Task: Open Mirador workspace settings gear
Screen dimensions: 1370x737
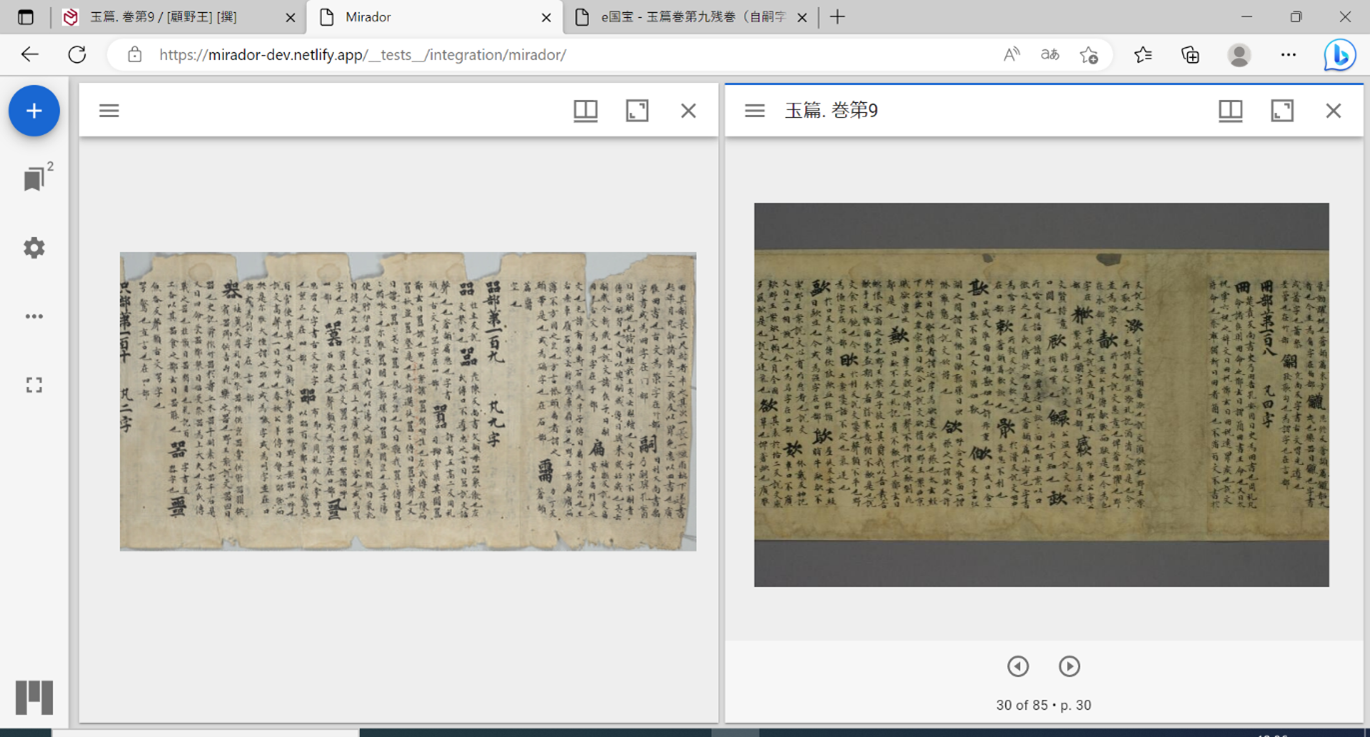Action: 34,248
